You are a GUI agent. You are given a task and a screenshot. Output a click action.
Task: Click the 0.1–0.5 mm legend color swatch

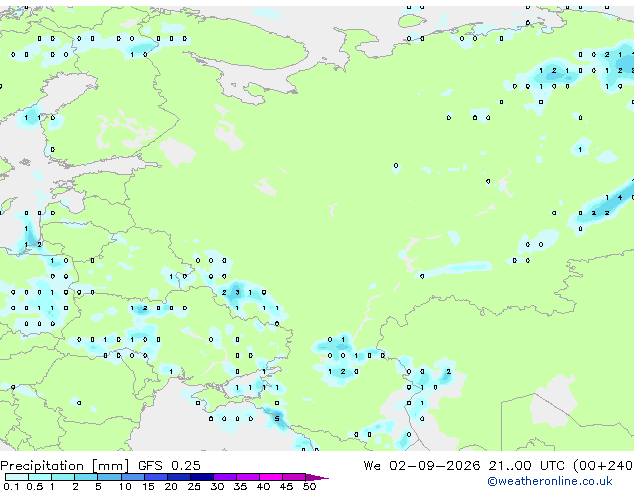(x=17, y=477)
